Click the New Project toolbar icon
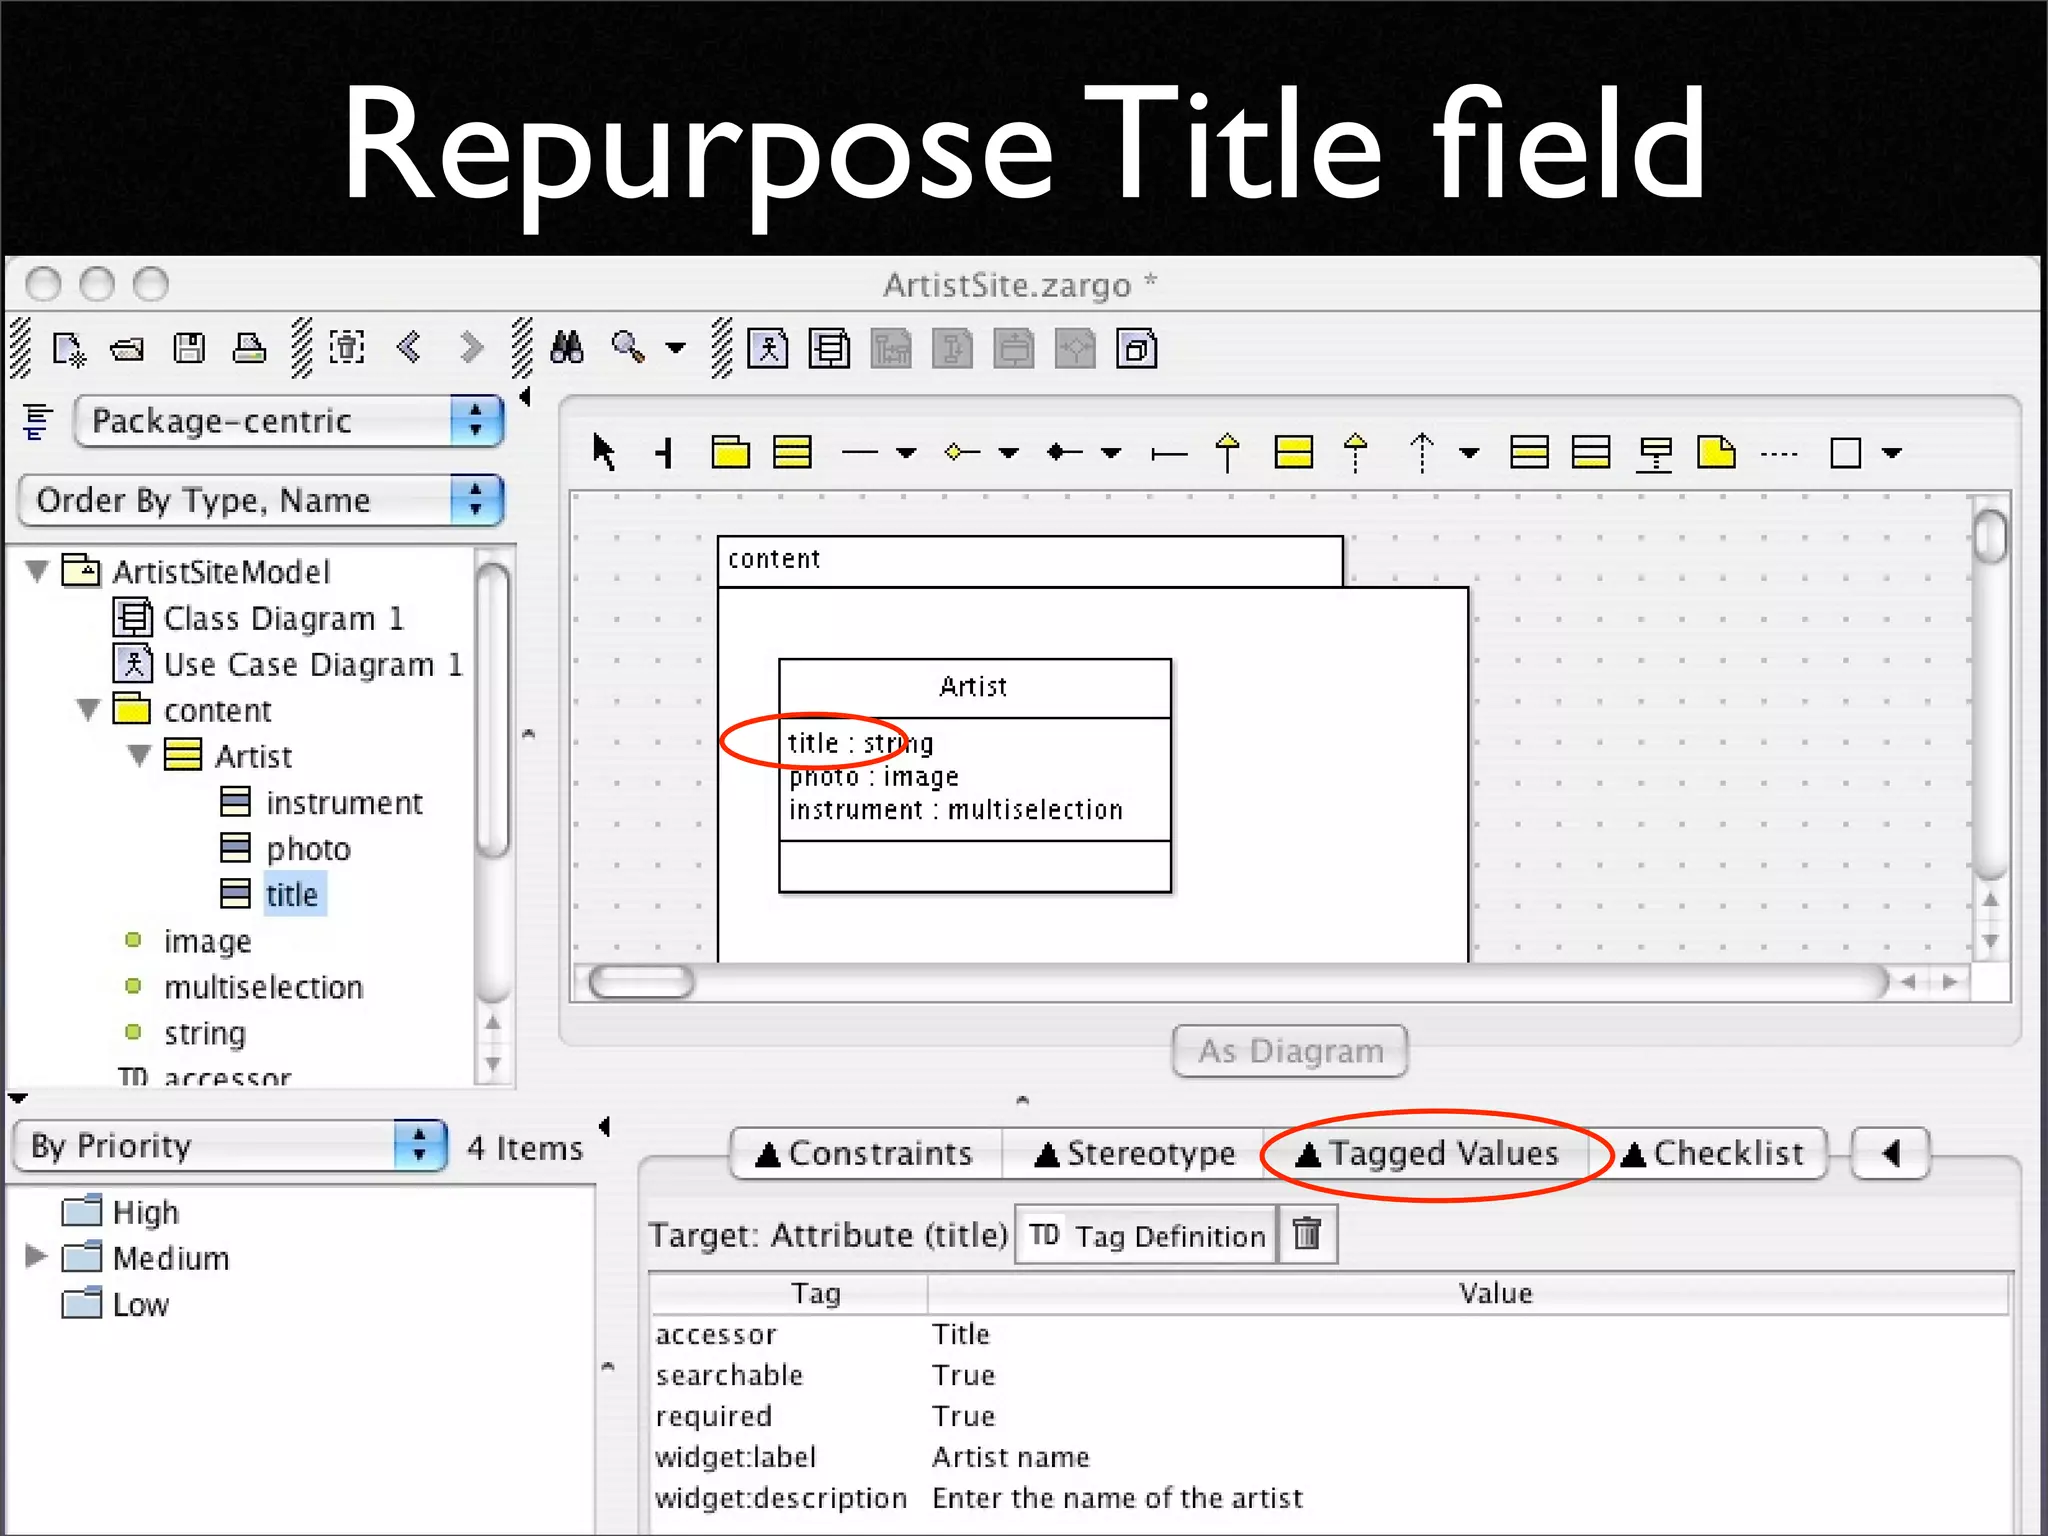The width and height of the screenshot is (2048, 1536). (x=68, y=349)
